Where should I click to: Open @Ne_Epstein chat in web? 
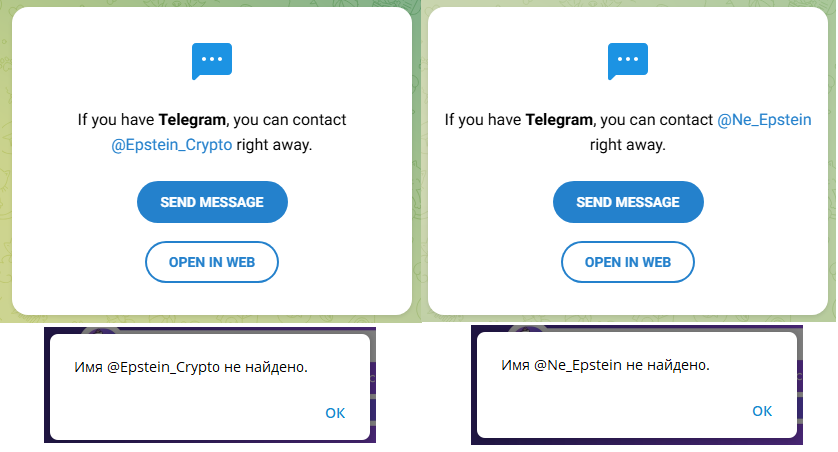pos(628,262)
